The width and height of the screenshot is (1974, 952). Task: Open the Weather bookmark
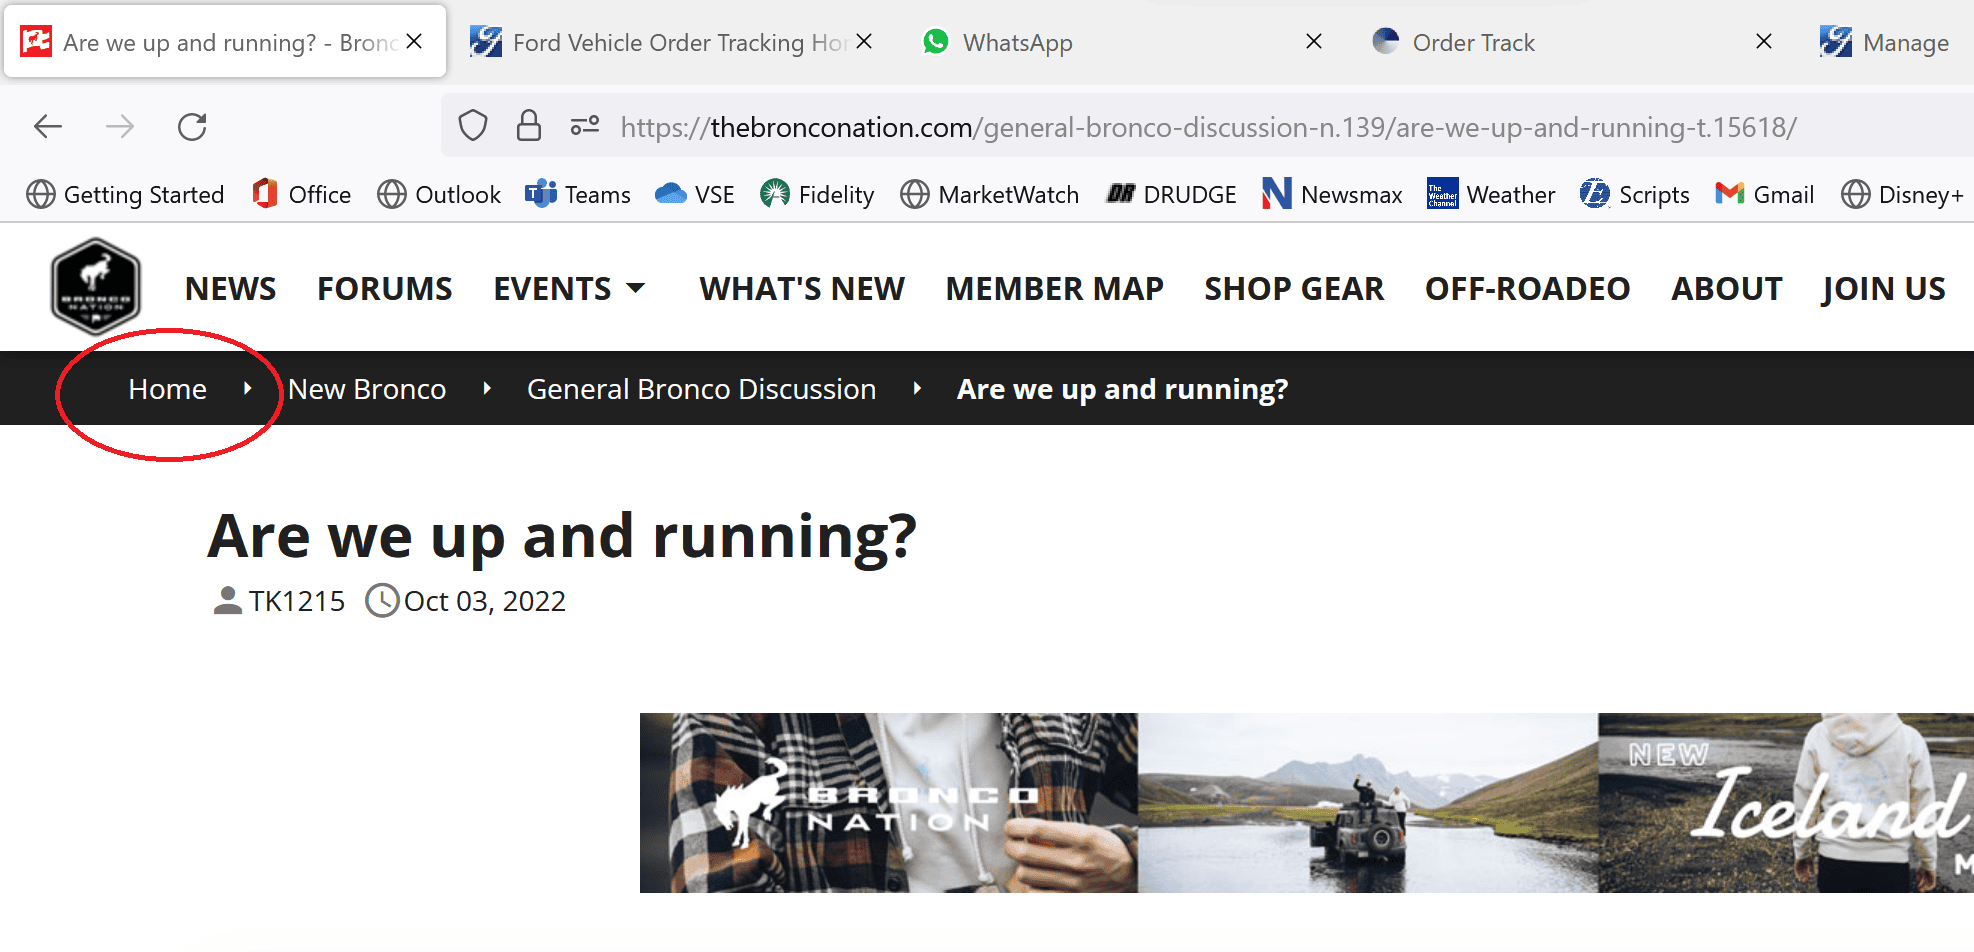1491,194
